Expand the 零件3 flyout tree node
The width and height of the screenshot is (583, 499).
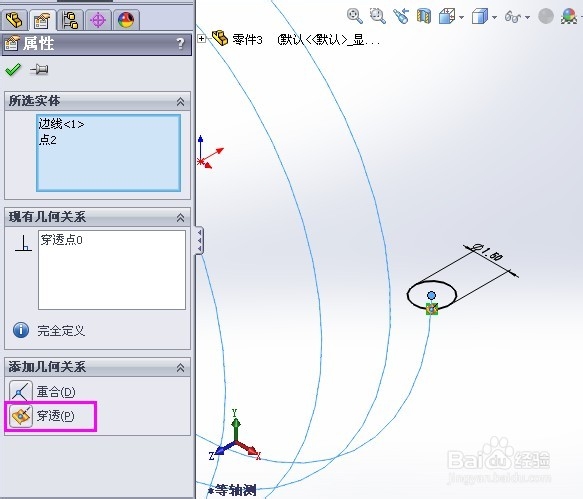coord(202,38)
